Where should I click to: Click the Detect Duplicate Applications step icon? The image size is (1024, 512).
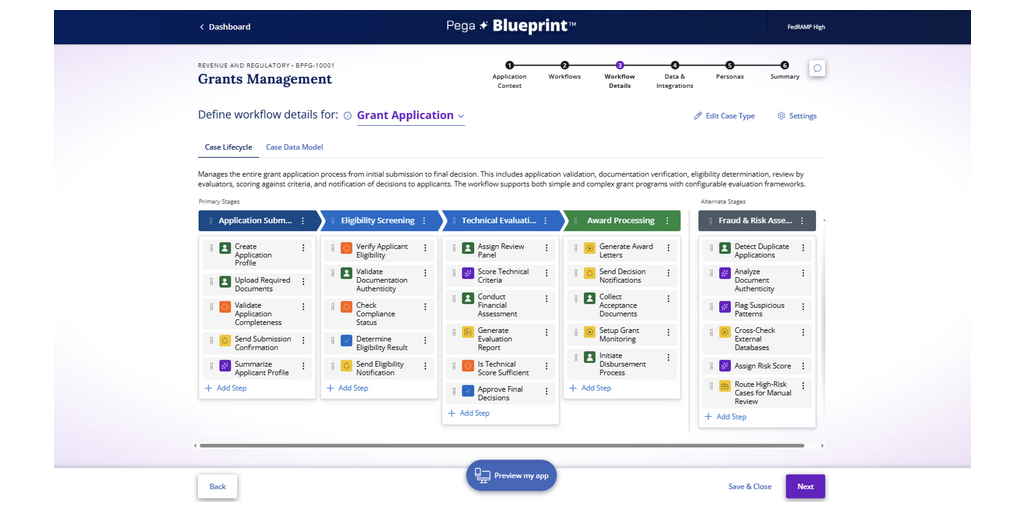click(x=725, y=248)
